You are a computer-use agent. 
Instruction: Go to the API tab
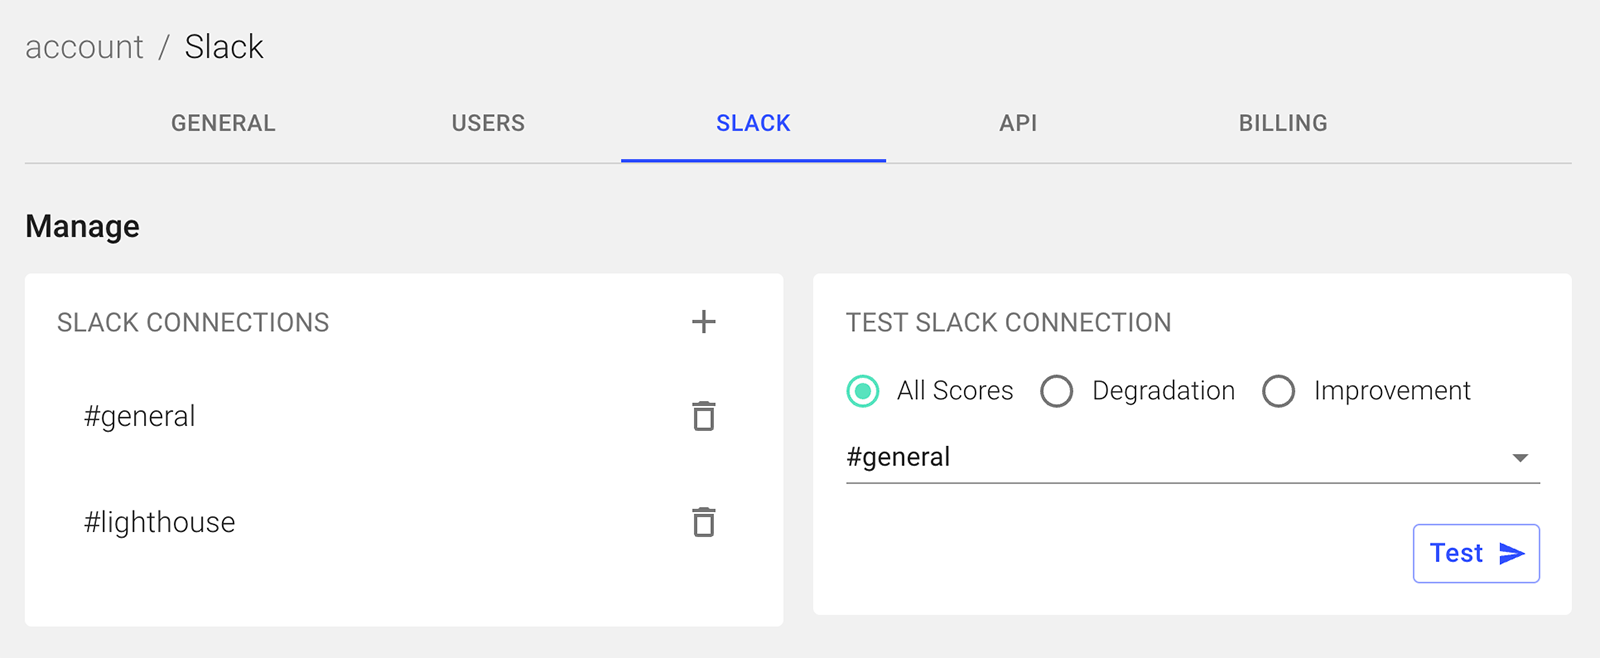click(1018, 123)
